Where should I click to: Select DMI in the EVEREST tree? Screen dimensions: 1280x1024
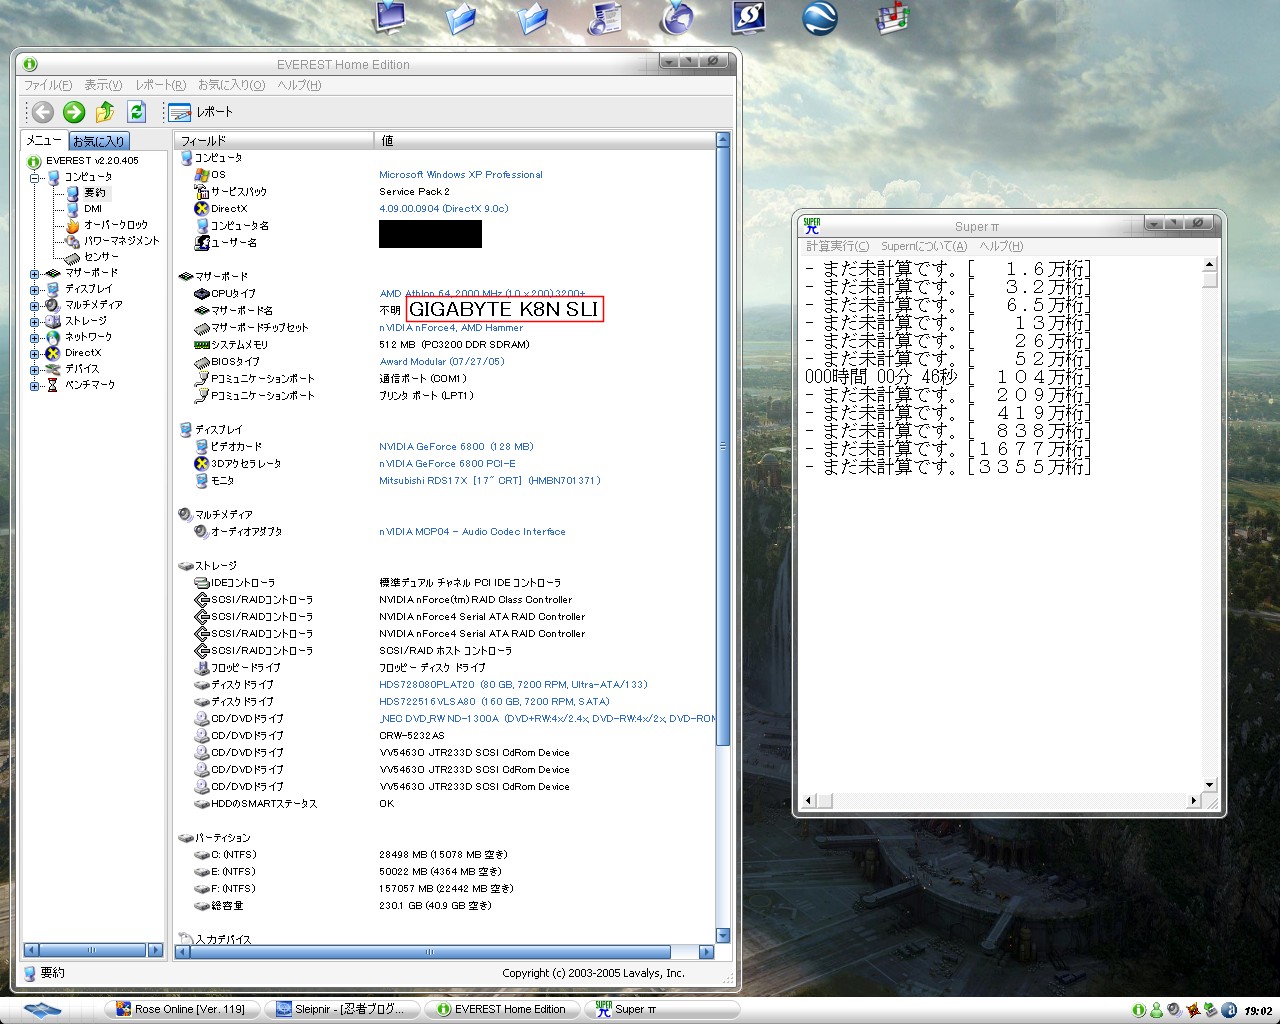(93, 209)
